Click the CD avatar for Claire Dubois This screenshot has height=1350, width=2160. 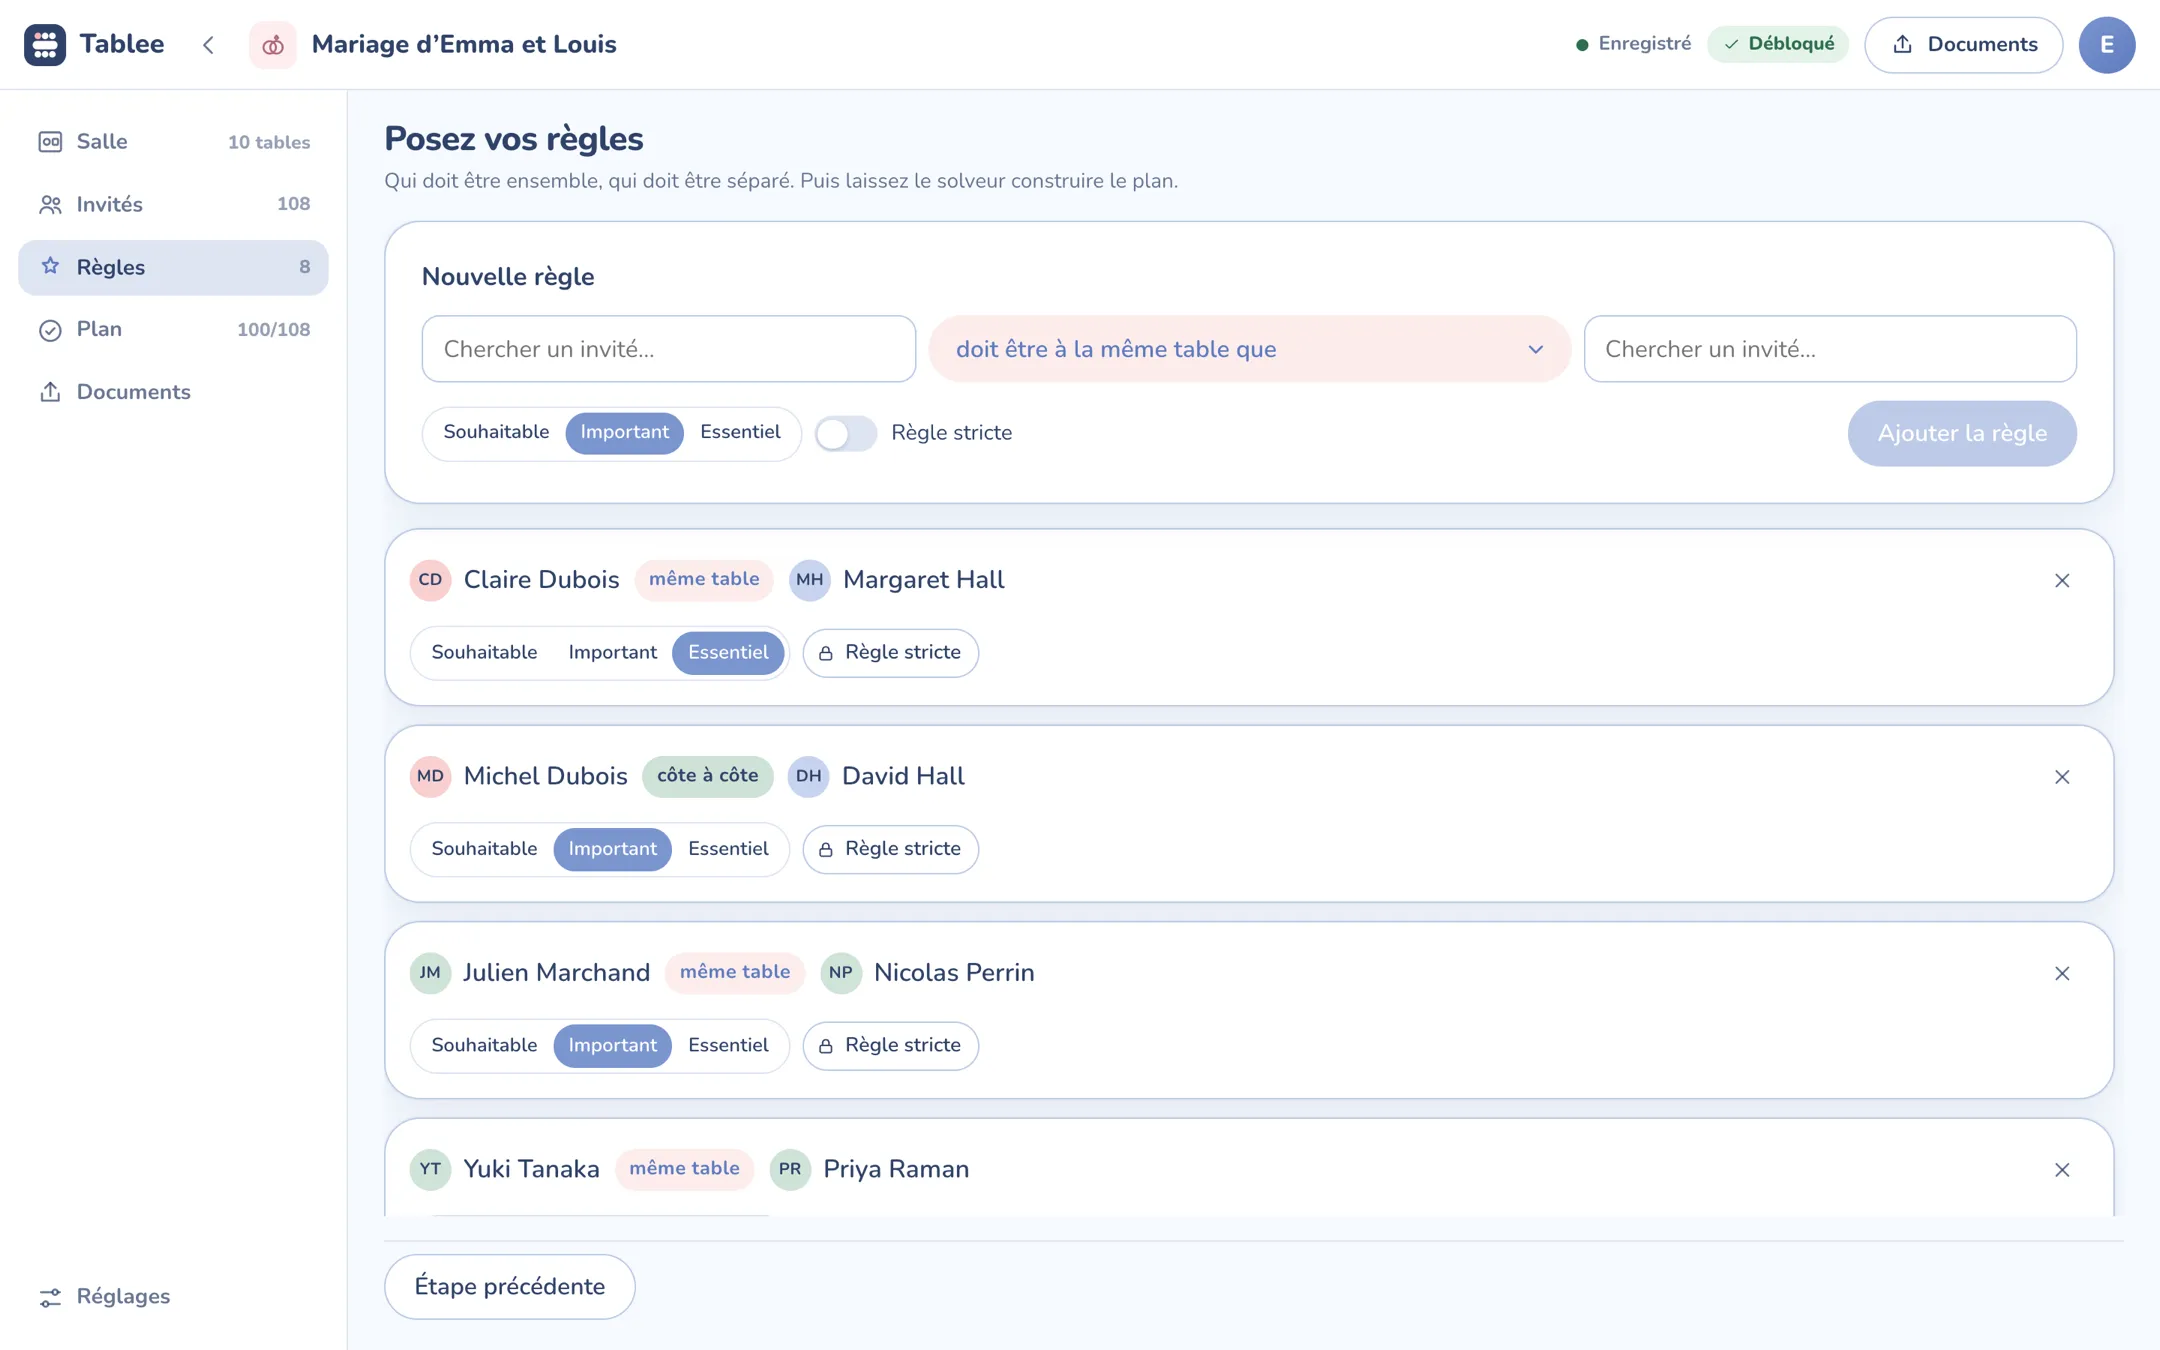tap(430, 580)
